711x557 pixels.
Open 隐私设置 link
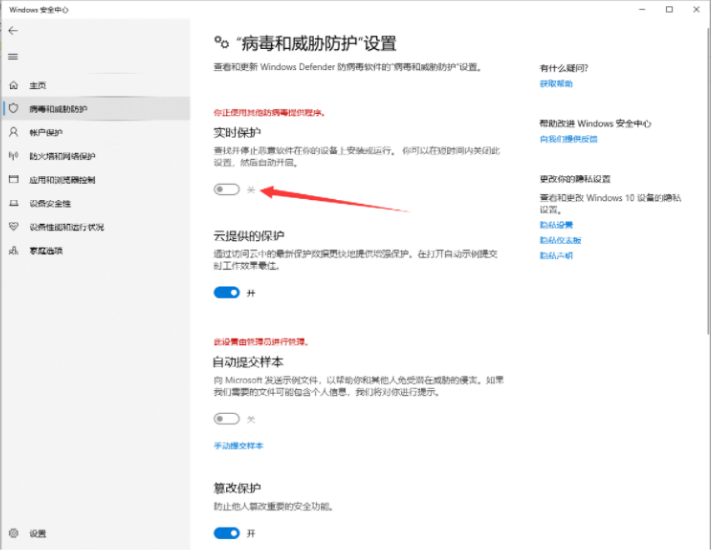coord(556,225)
